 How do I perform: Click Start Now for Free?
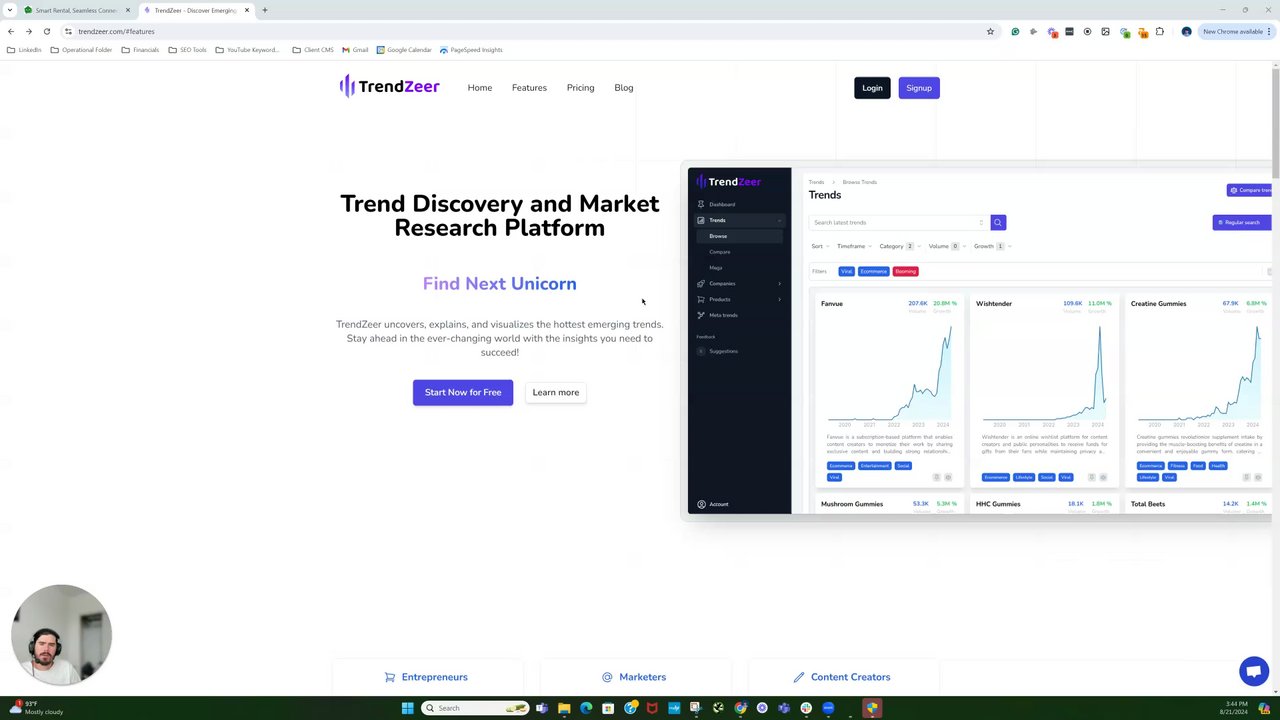pos(463,392)
